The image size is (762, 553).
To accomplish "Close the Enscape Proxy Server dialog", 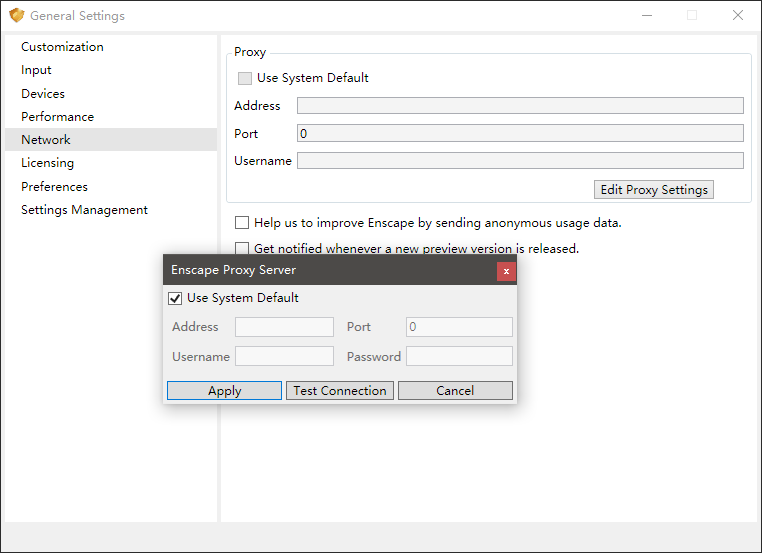I will tap(506, 271).
